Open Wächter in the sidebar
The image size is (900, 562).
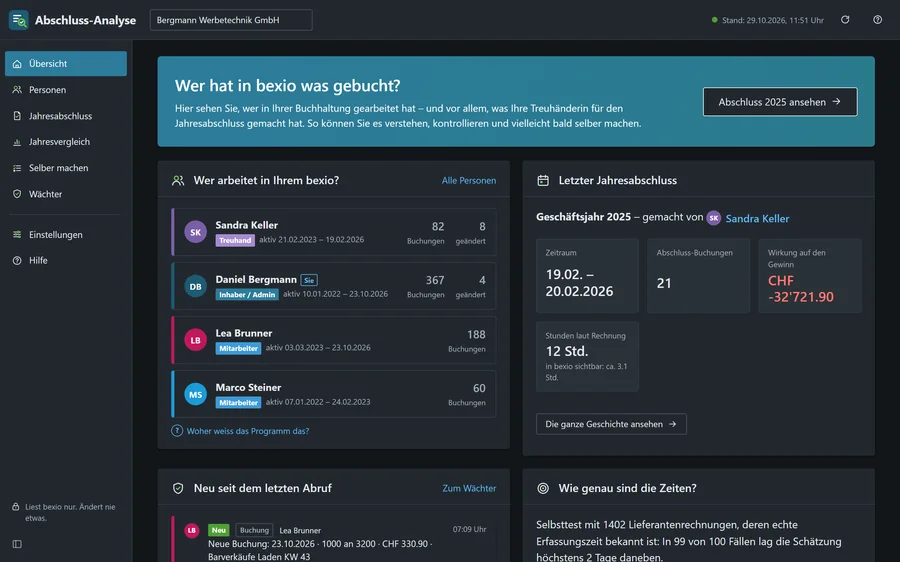coord(66,194)
